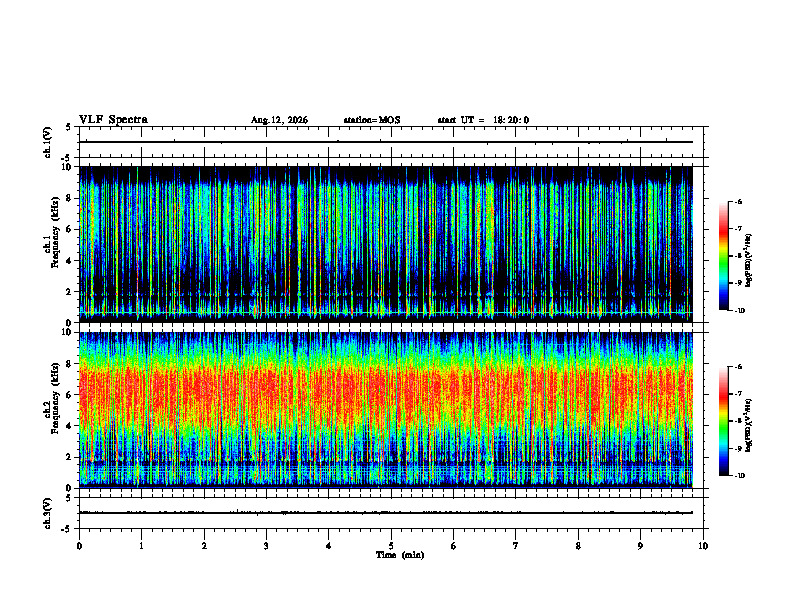Click the Time (min) axis label
Viewport: 792px width, 612px height.
tap(400, 555)
